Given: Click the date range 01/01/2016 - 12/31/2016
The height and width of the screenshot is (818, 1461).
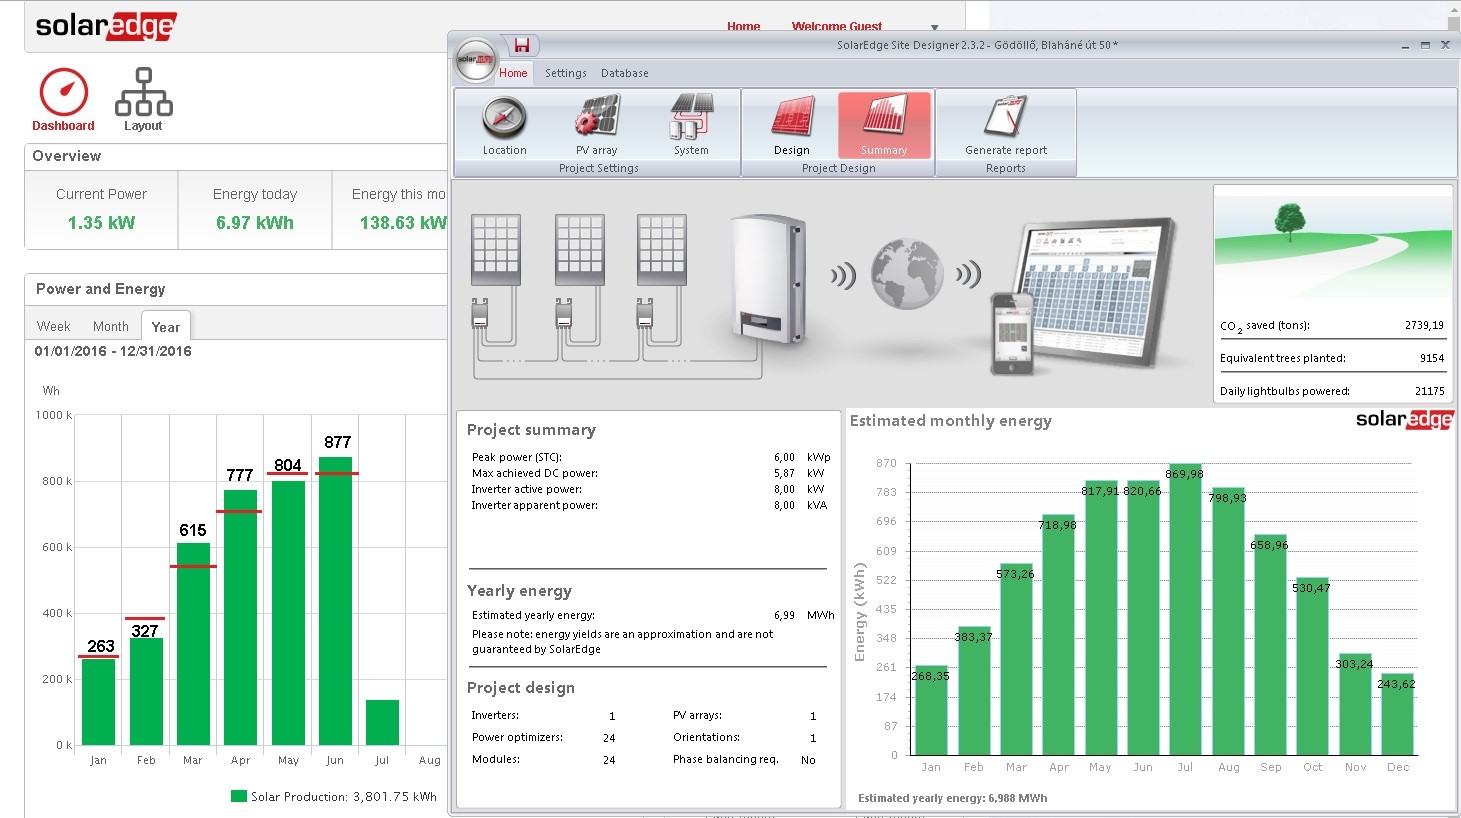Looking at the screenshot, I should tap(113, 351).
